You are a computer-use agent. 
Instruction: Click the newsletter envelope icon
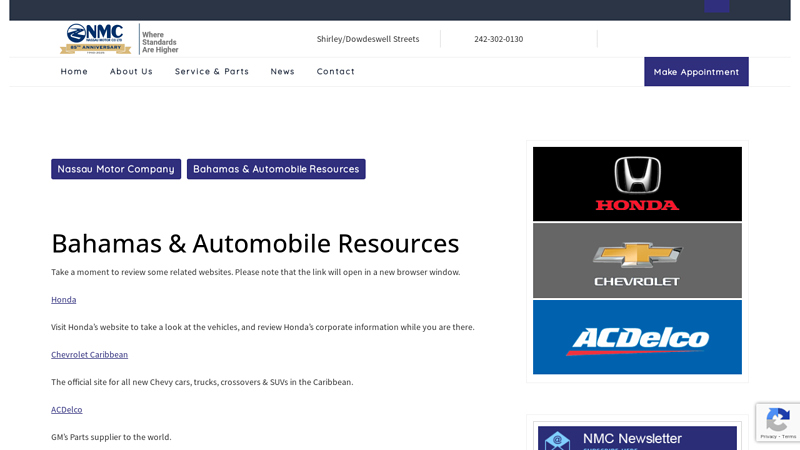[x=557, y=441]
